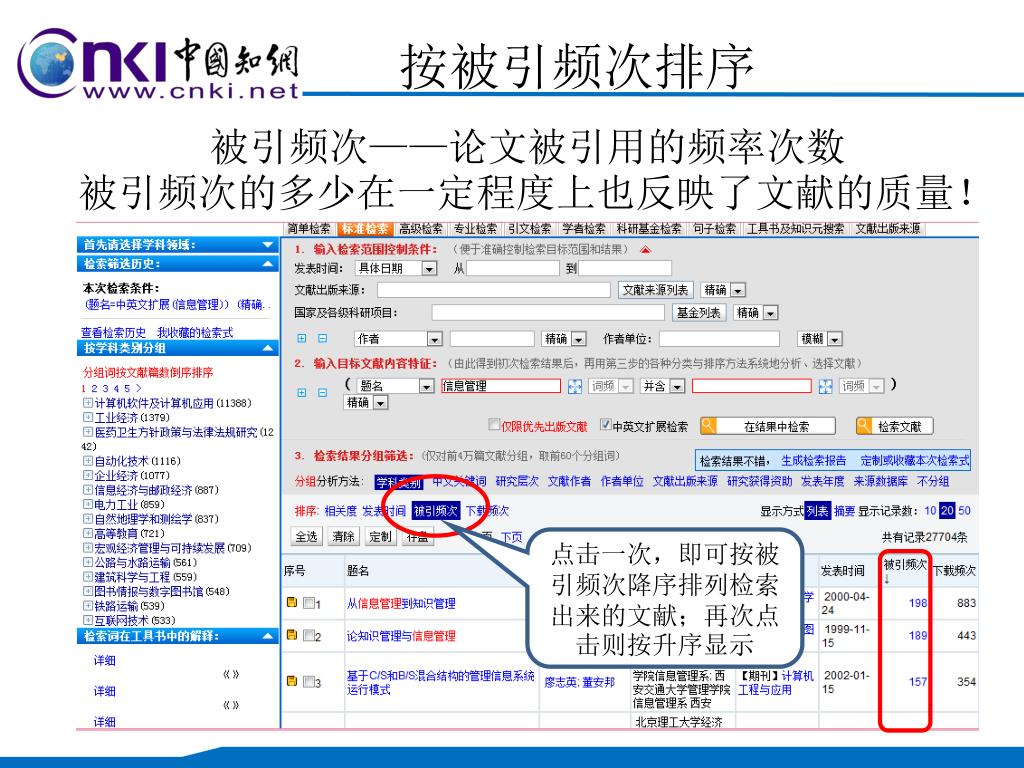The height and width of the screenshot is (768, 1024).
Task: Select checkbox for result row 1
Action: [309, 603]
